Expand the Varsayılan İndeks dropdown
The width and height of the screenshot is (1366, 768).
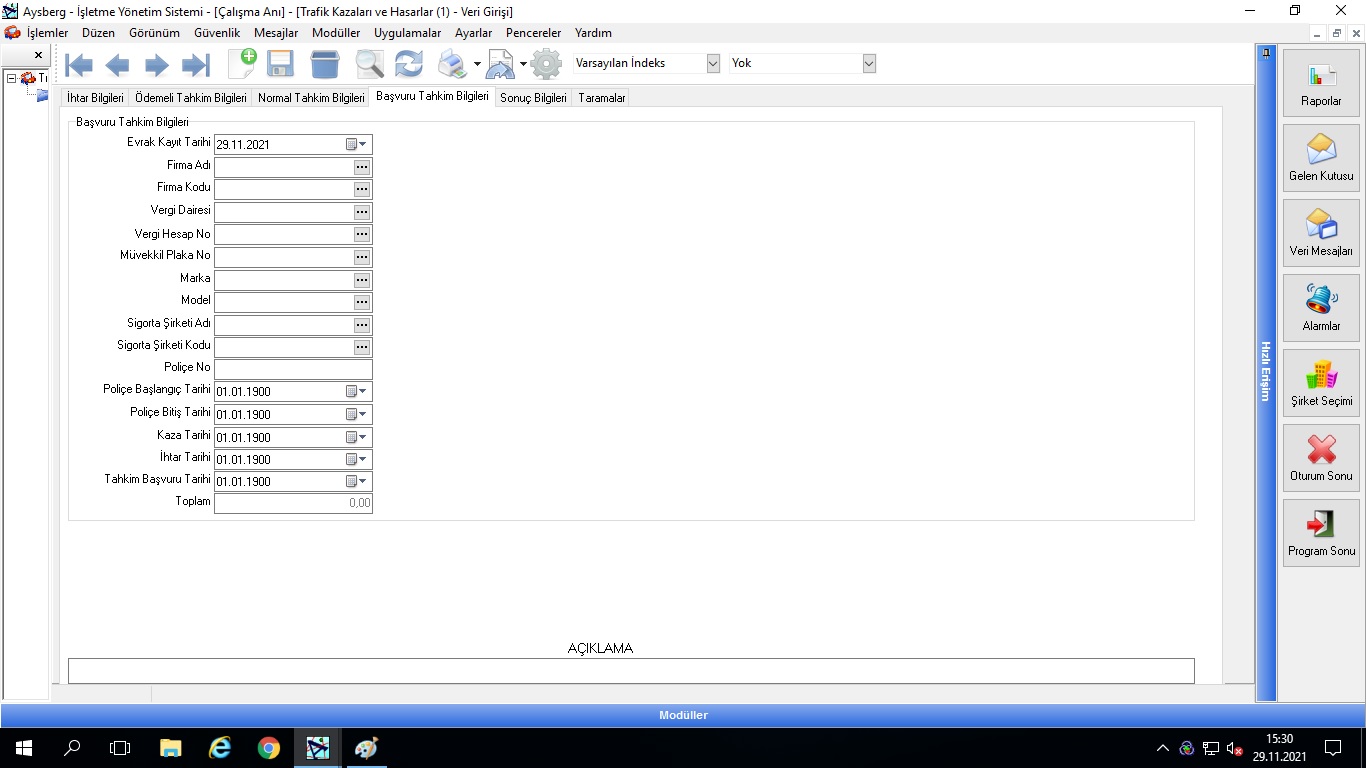point(713,63)
